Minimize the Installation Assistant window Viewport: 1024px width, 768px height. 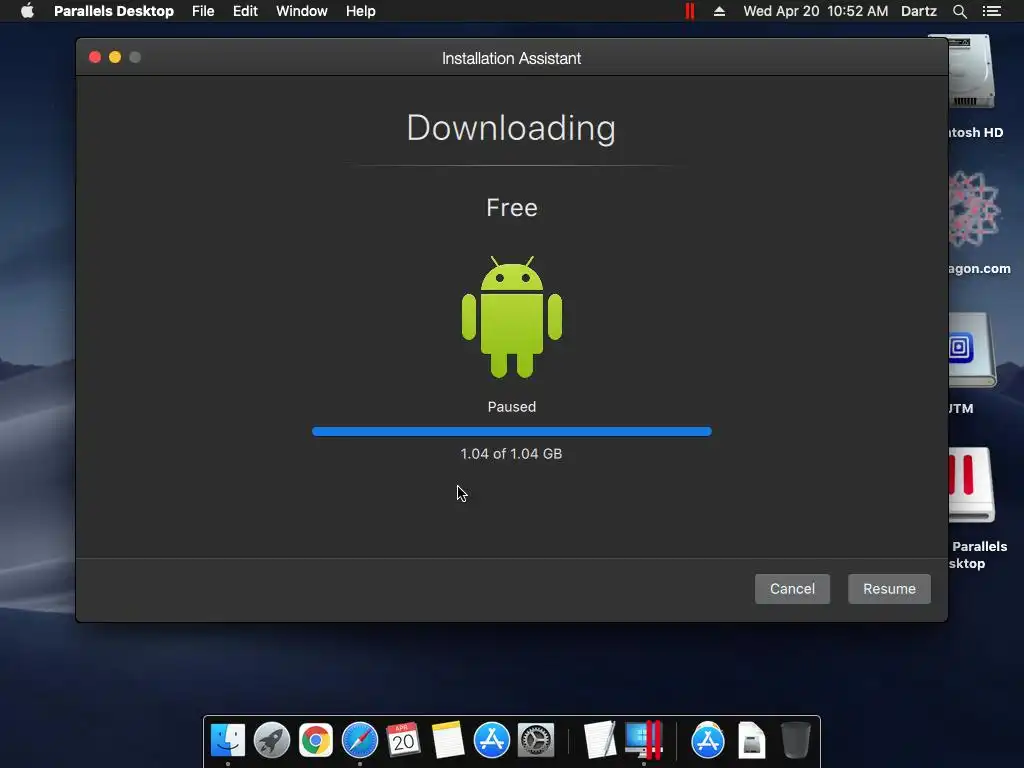[115, 57]
